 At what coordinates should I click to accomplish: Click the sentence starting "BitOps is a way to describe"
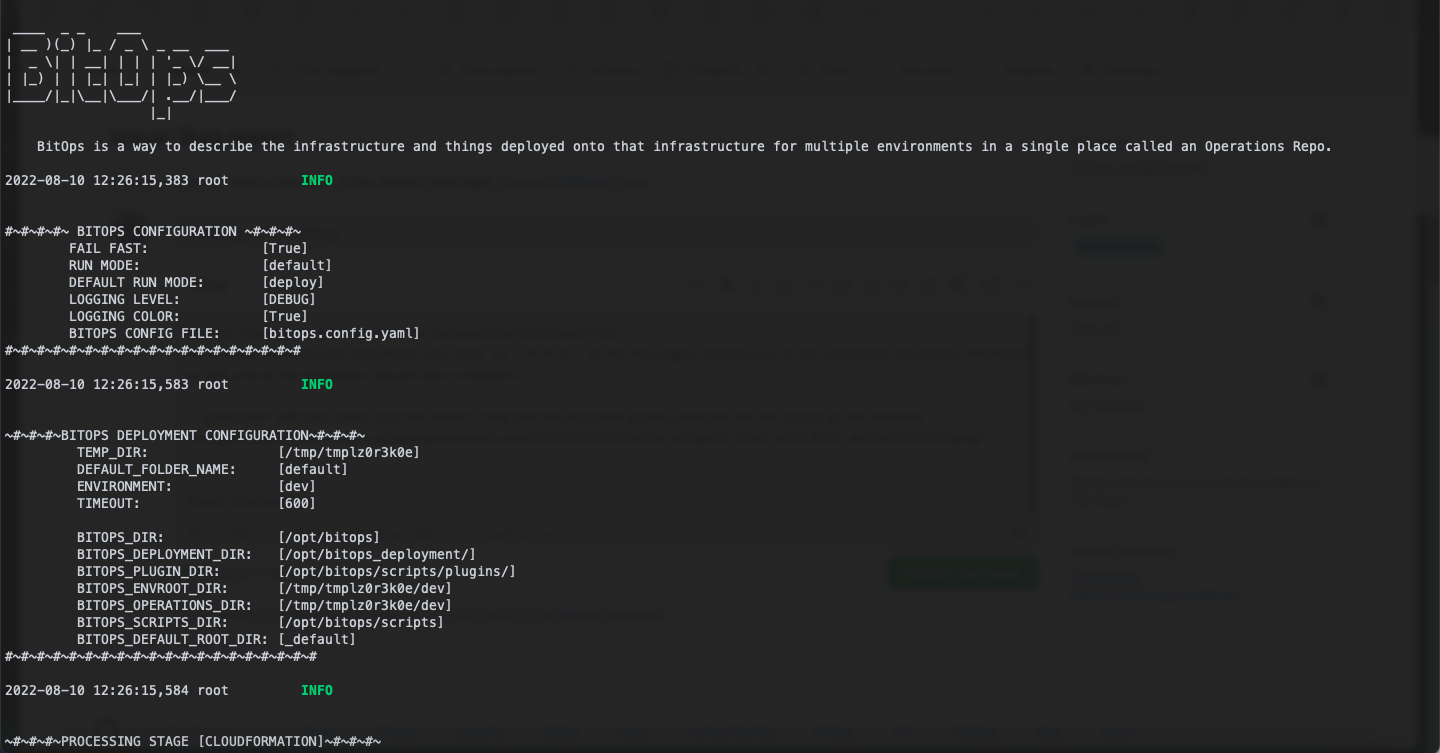click(684, 146)
